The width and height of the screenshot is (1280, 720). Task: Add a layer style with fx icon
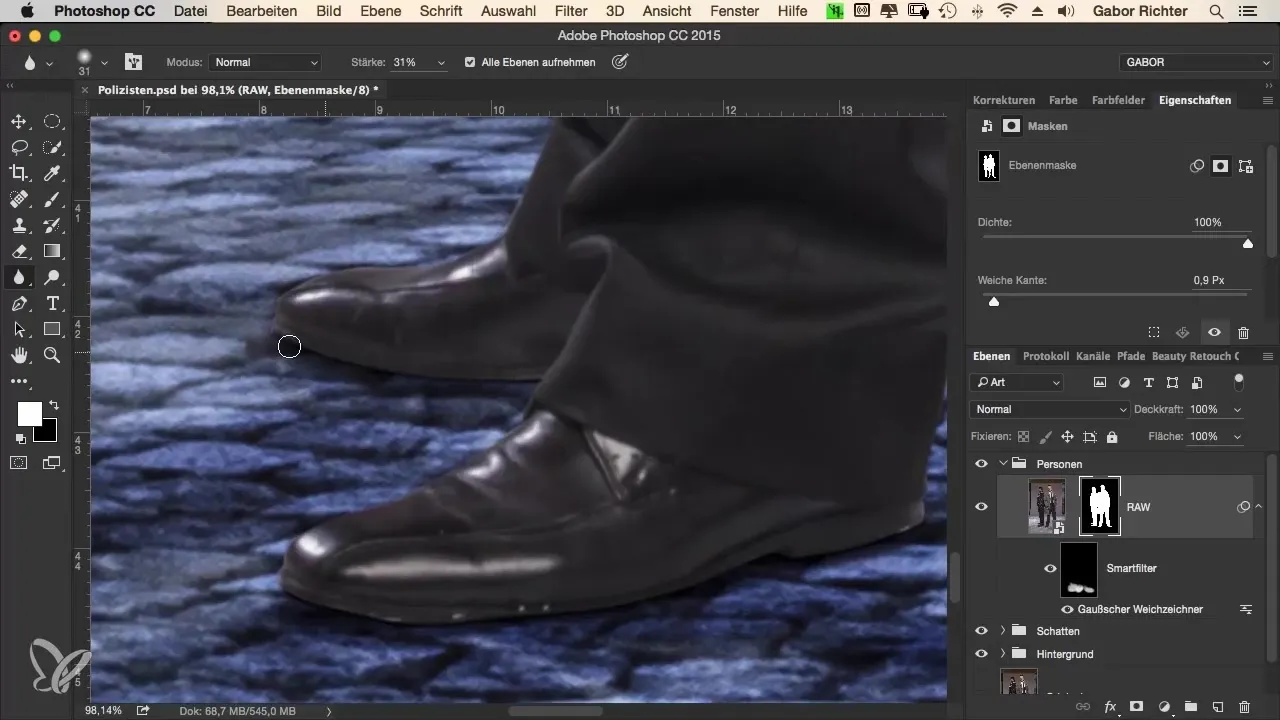tap(1109, 706)
